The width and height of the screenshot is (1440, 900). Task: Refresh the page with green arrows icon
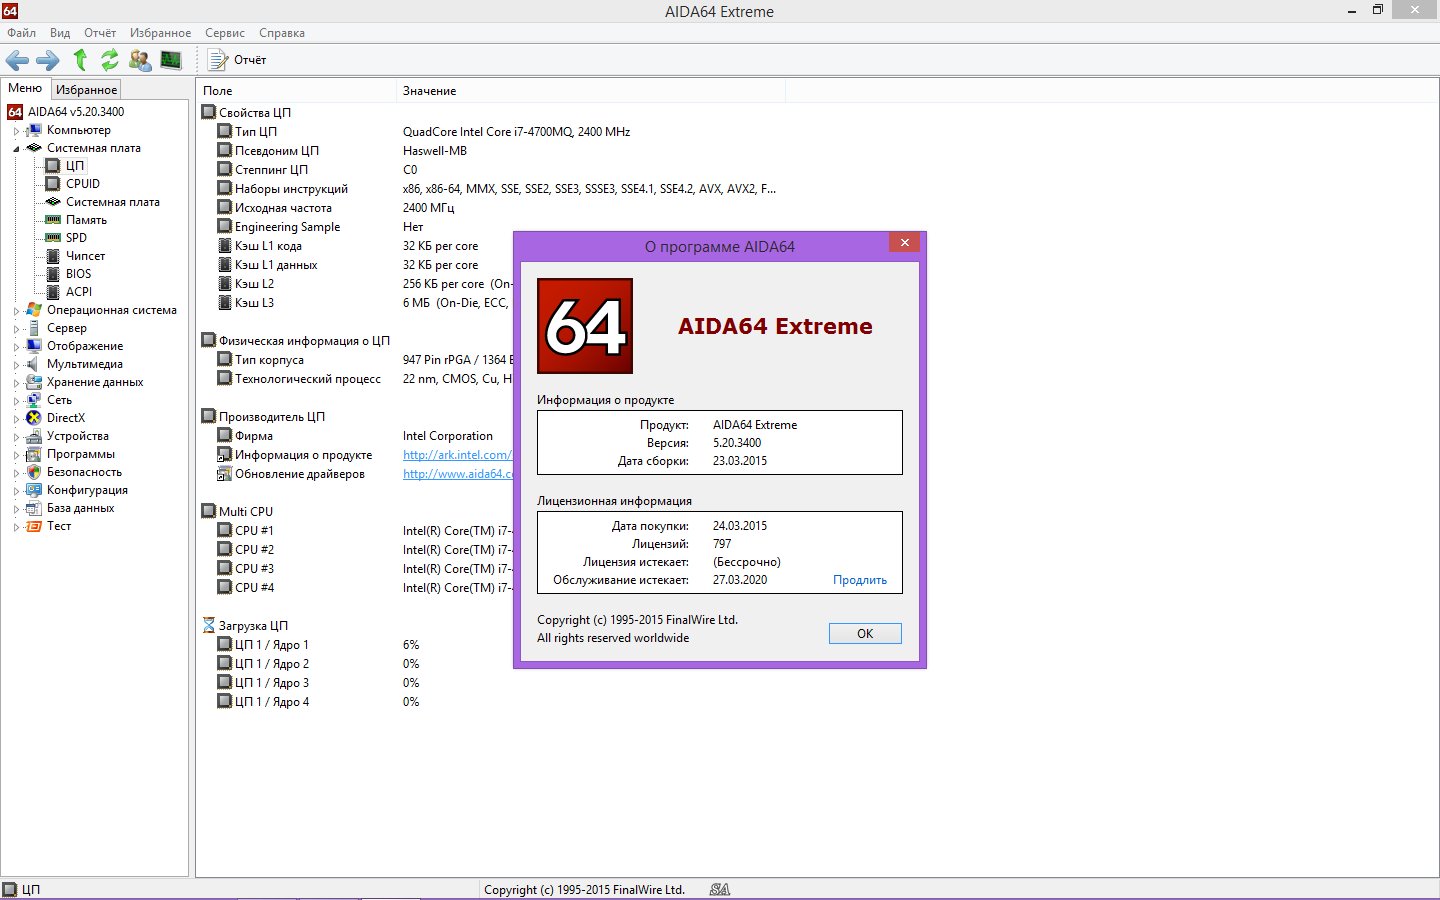109,60
